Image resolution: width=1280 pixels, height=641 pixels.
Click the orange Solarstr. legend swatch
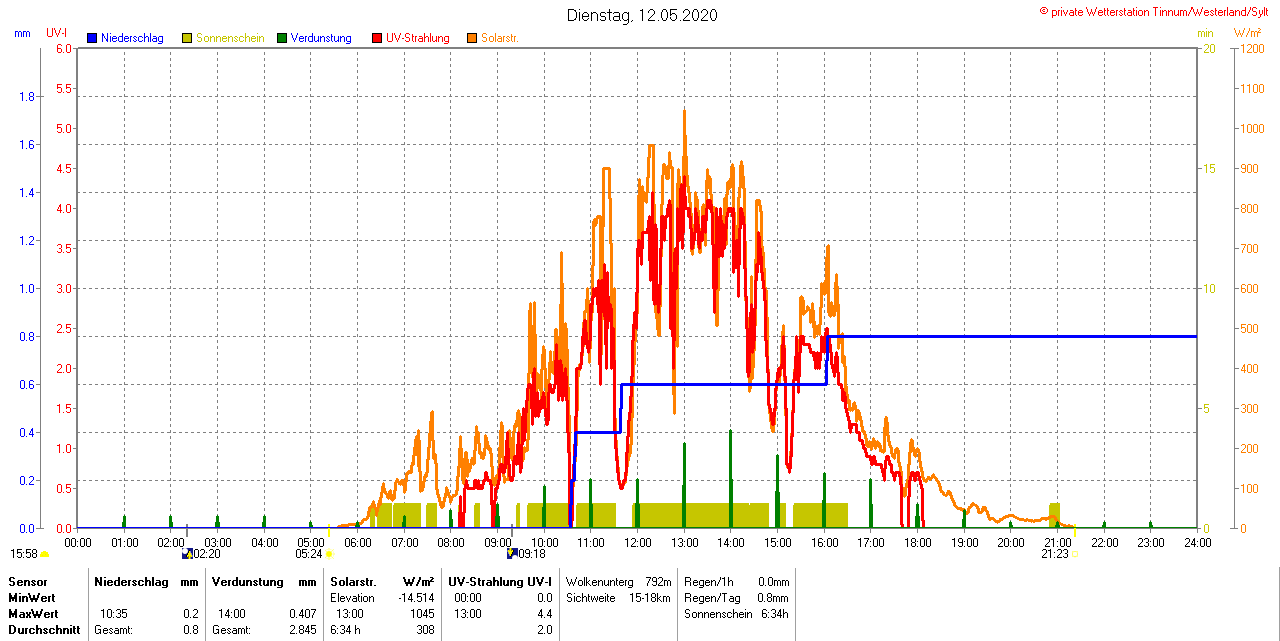point(472,38)
